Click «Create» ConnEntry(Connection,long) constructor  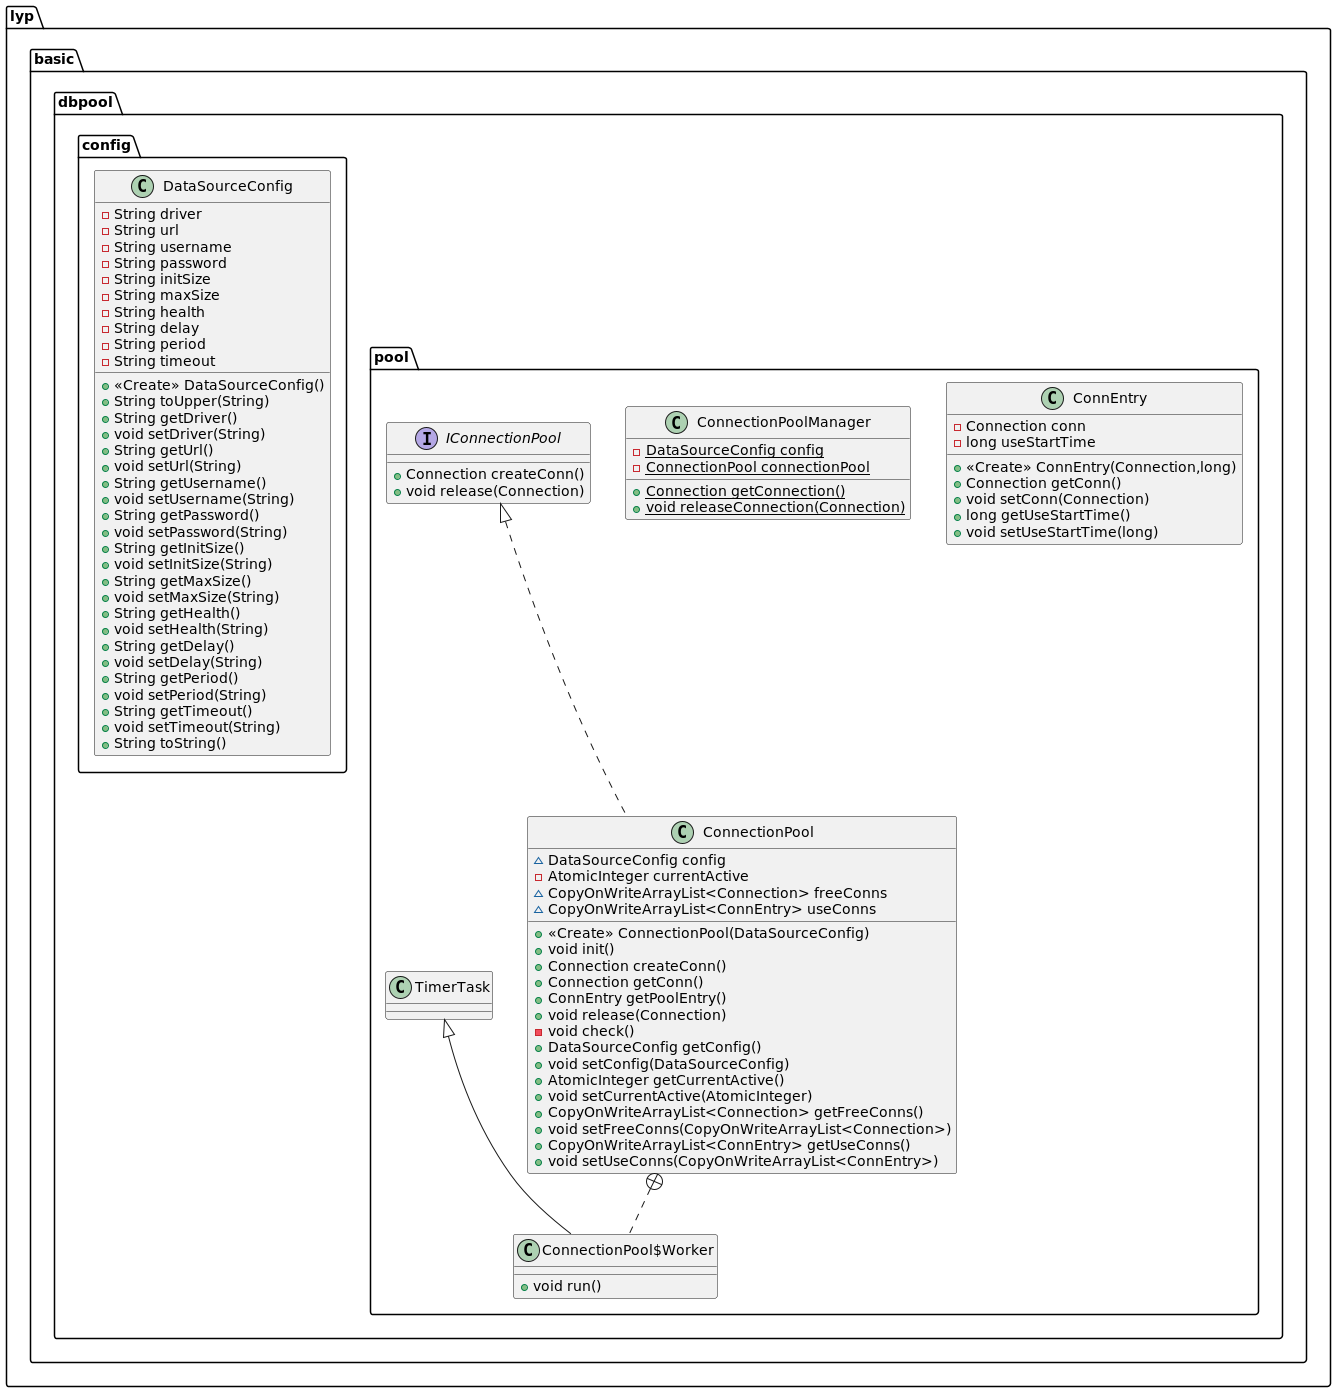point(1101,467)
